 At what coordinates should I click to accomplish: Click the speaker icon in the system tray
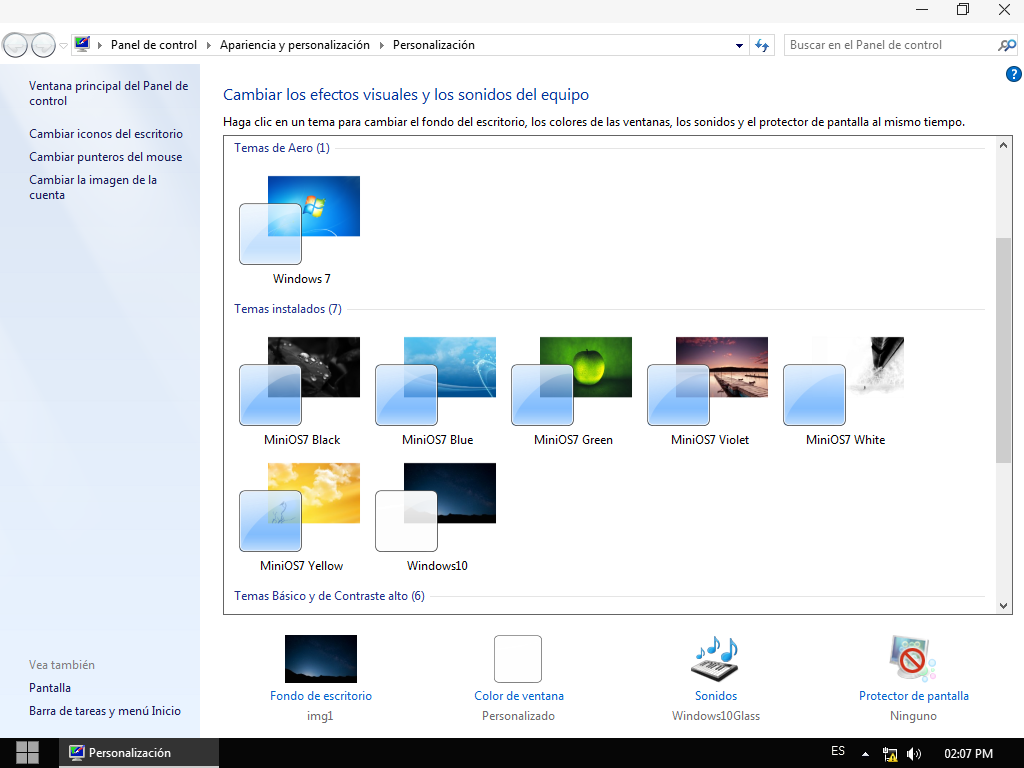(913, 752)
